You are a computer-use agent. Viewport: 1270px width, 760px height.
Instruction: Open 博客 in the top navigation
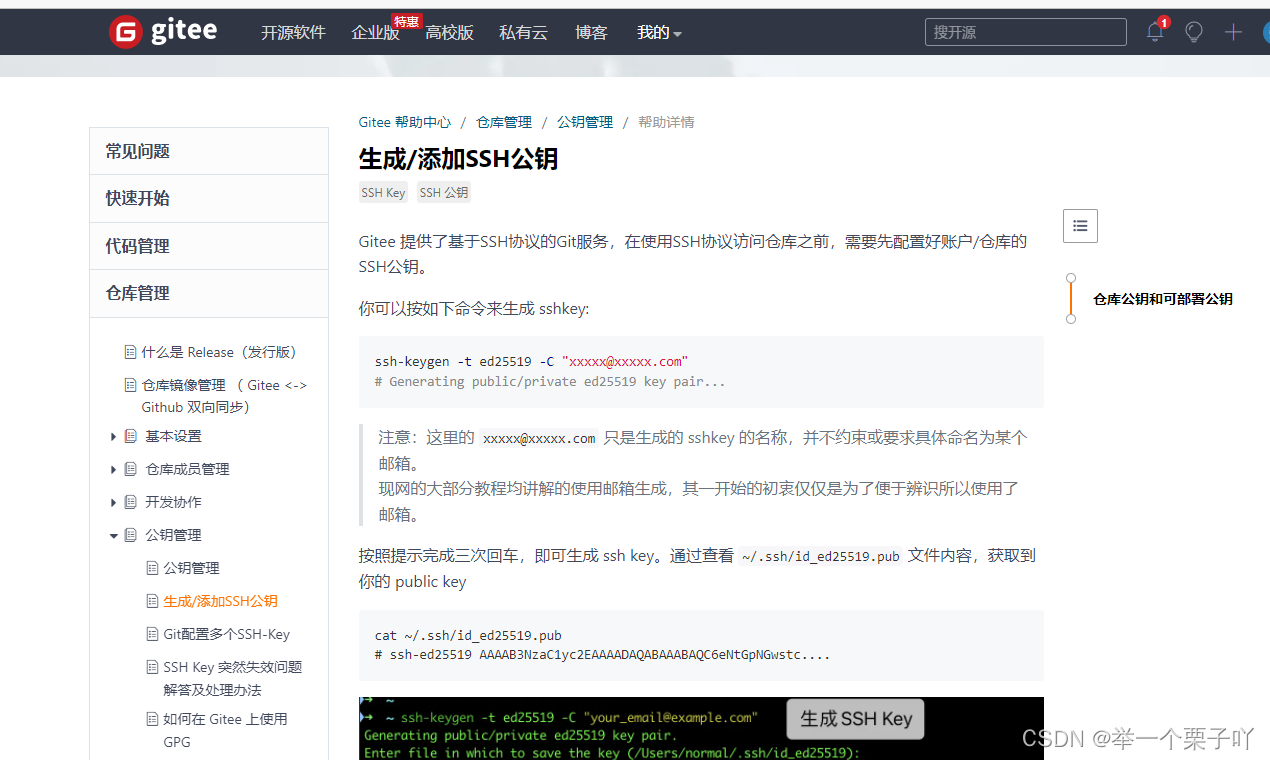591,32
